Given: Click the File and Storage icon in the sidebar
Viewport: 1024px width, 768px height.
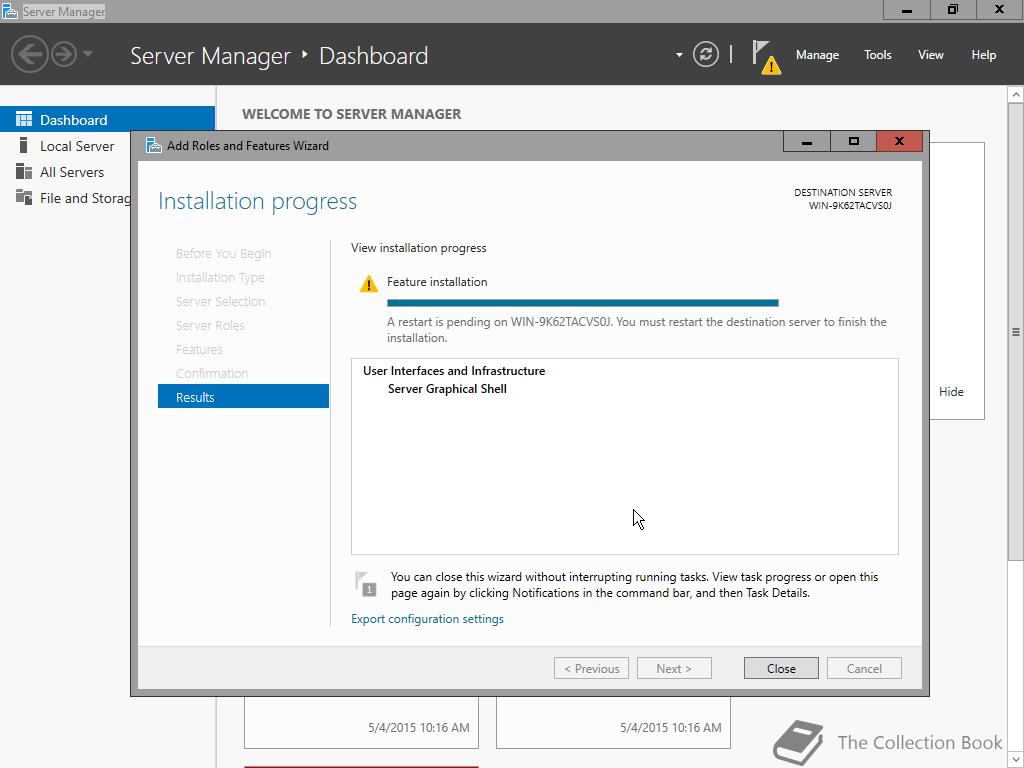Looking at the screenshot, I should click(x=24, y=197).
